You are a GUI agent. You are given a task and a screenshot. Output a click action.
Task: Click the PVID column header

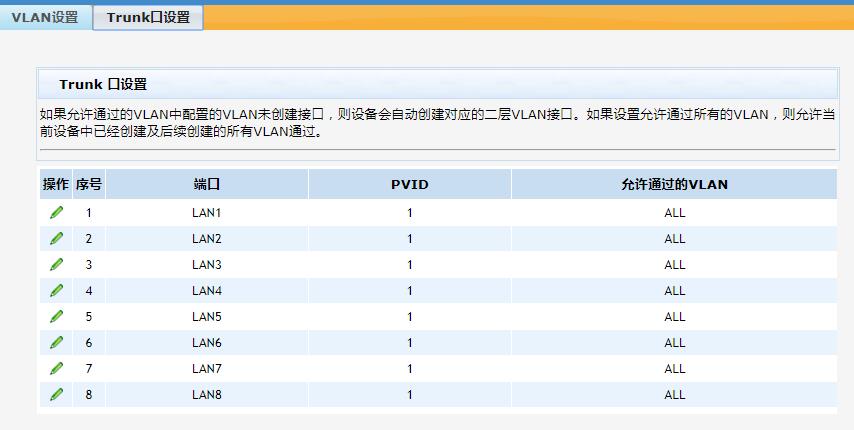tap(410, 184)
